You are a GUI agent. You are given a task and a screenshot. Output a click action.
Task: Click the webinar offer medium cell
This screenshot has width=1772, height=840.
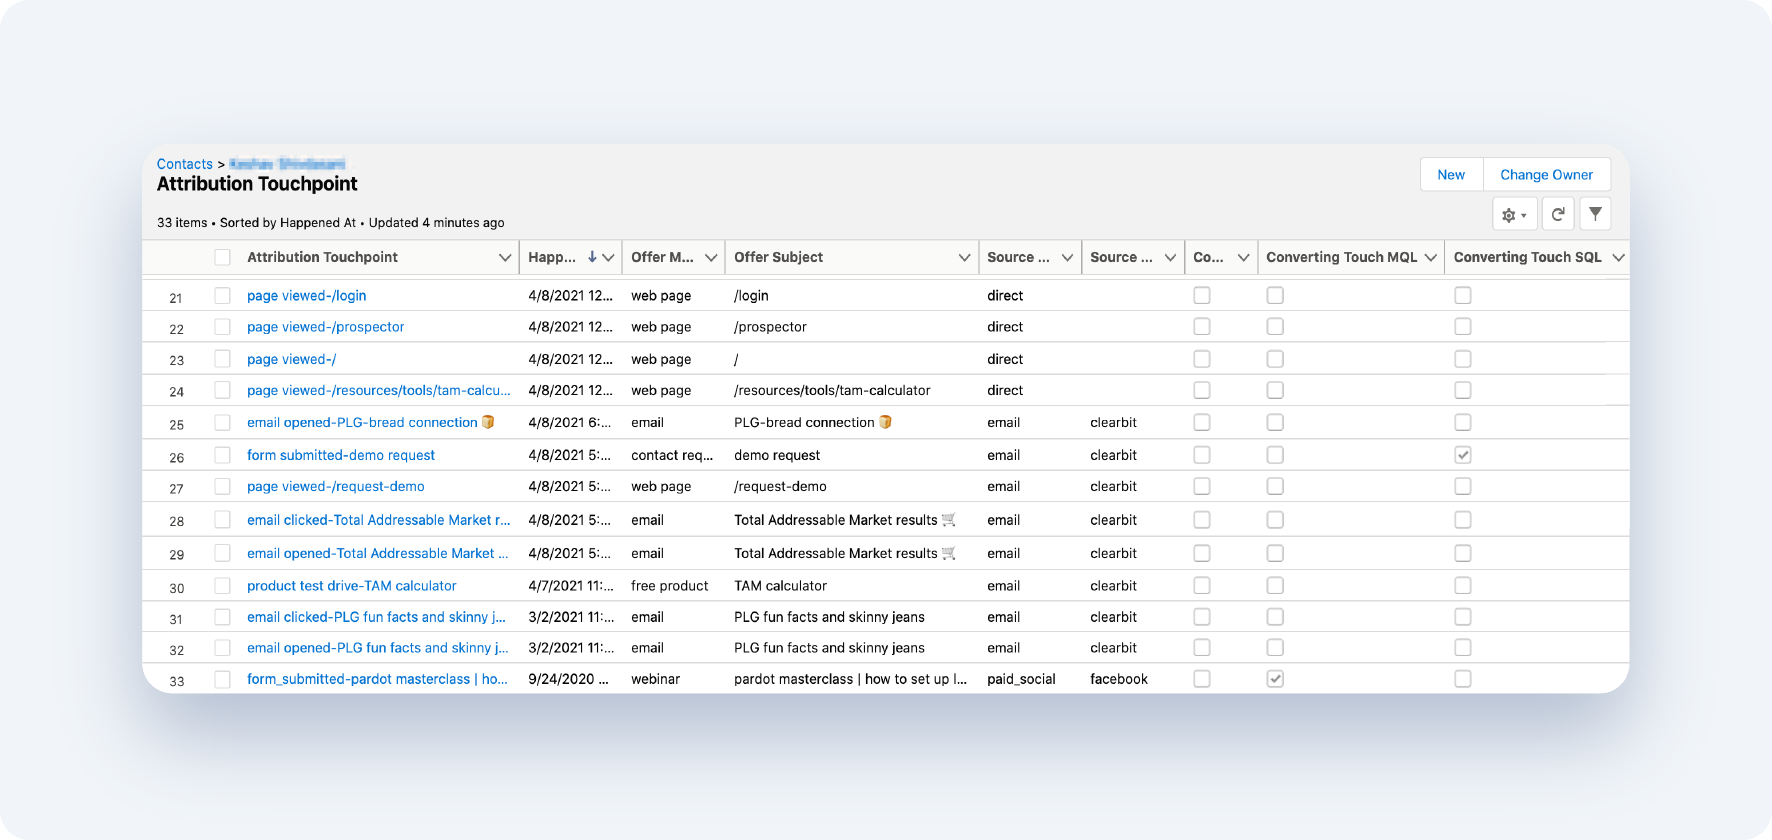[655, 679]
